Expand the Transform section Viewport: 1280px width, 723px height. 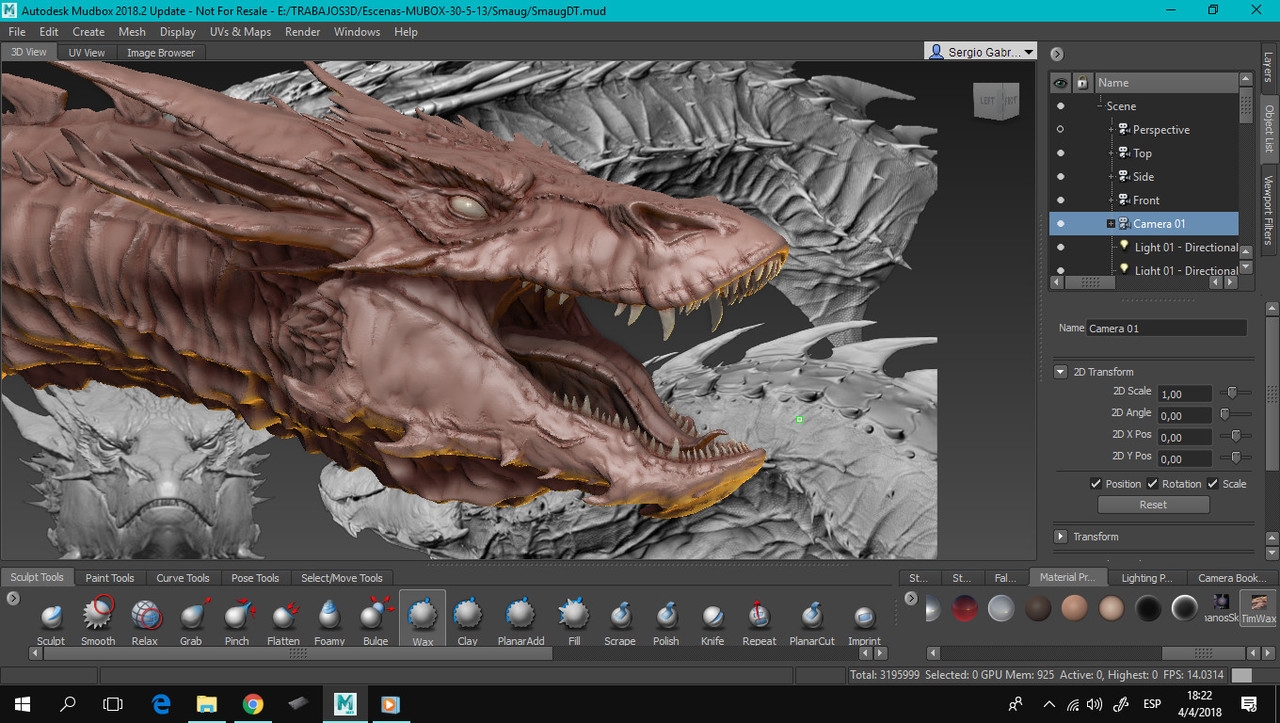point(1061,537)
